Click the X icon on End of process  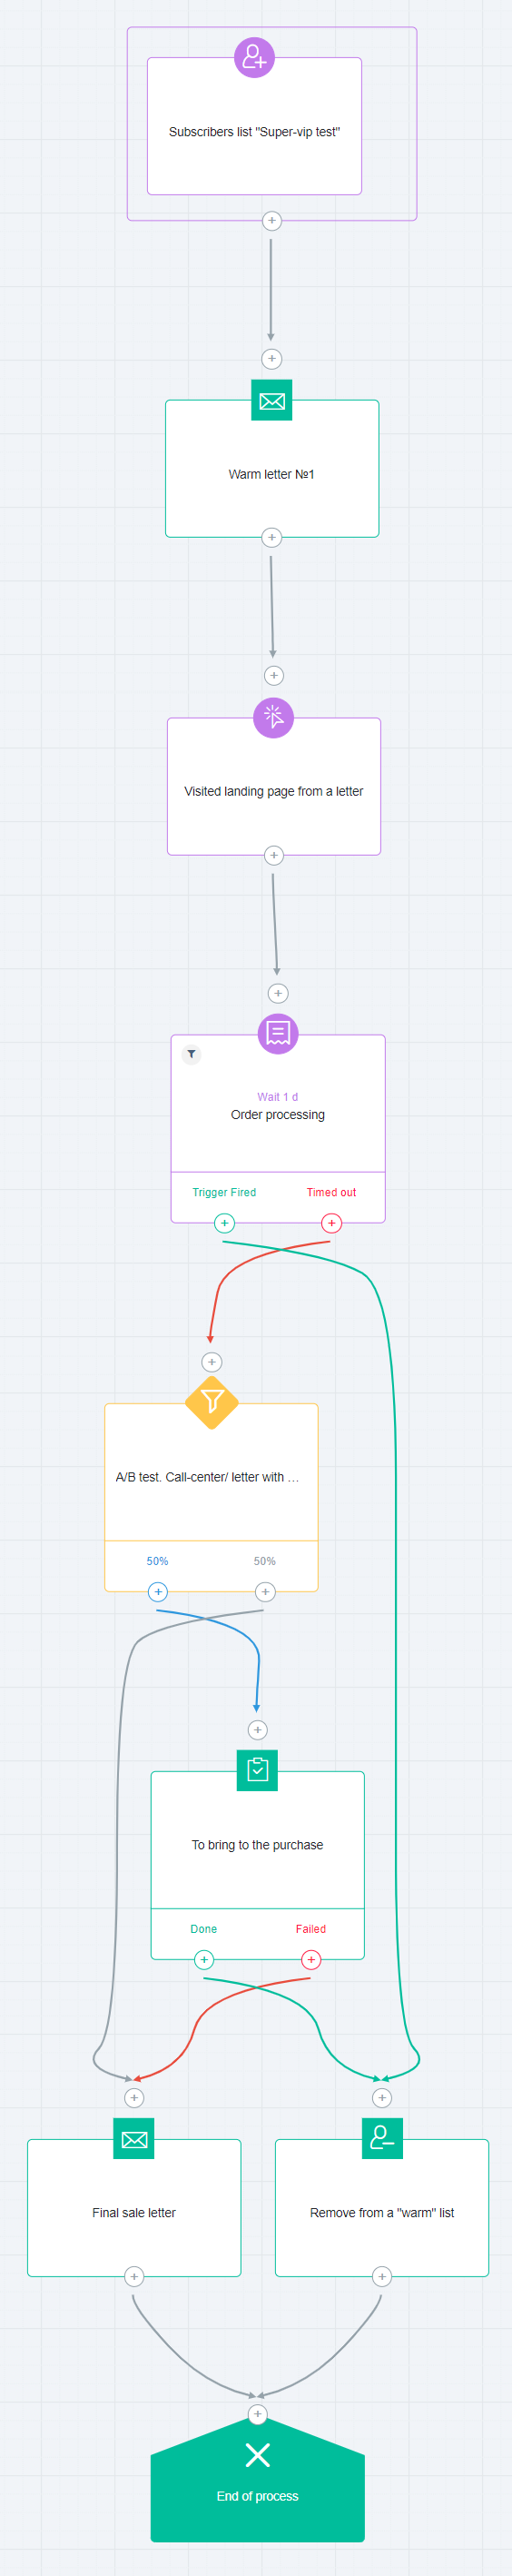(258, 2454)
